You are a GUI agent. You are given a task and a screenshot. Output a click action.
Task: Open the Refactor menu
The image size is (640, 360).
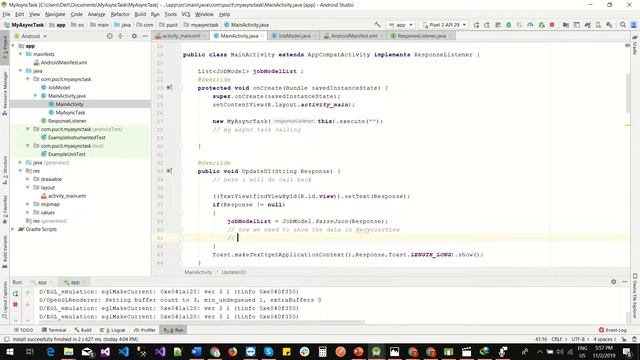point(120,14)
